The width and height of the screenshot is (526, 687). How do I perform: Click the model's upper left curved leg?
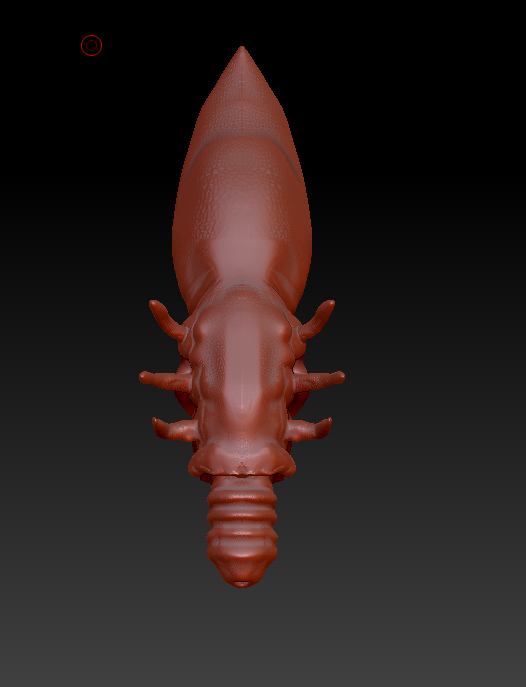point(167,320)
